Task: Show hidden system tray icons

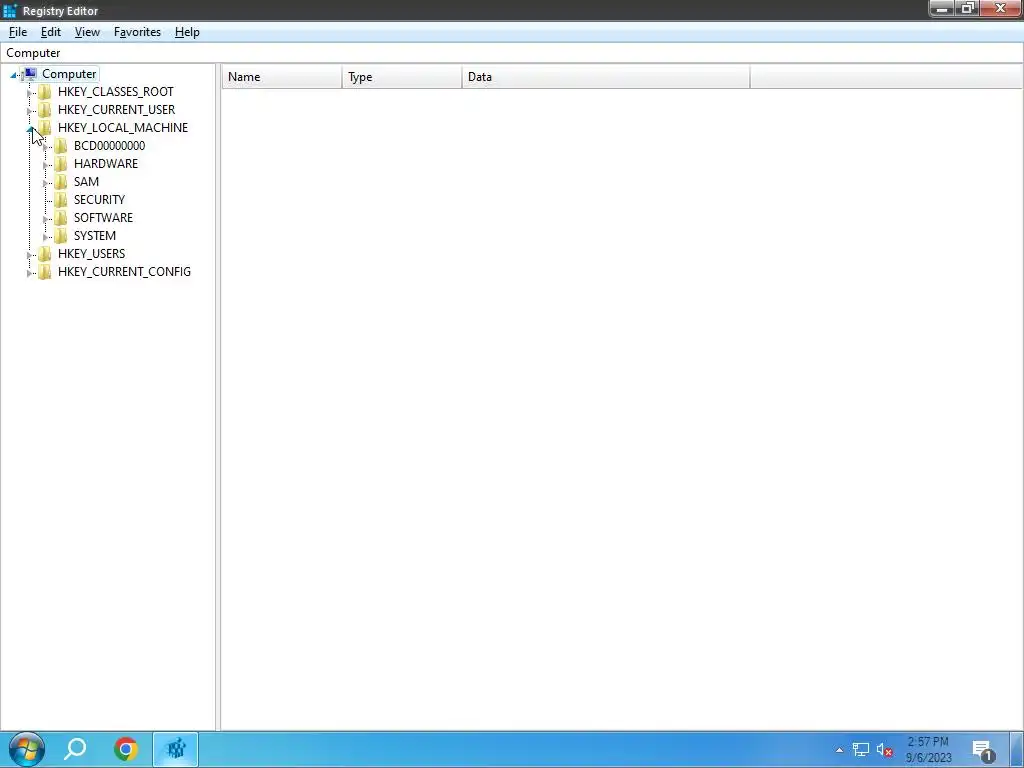Action: click(839, 750)
